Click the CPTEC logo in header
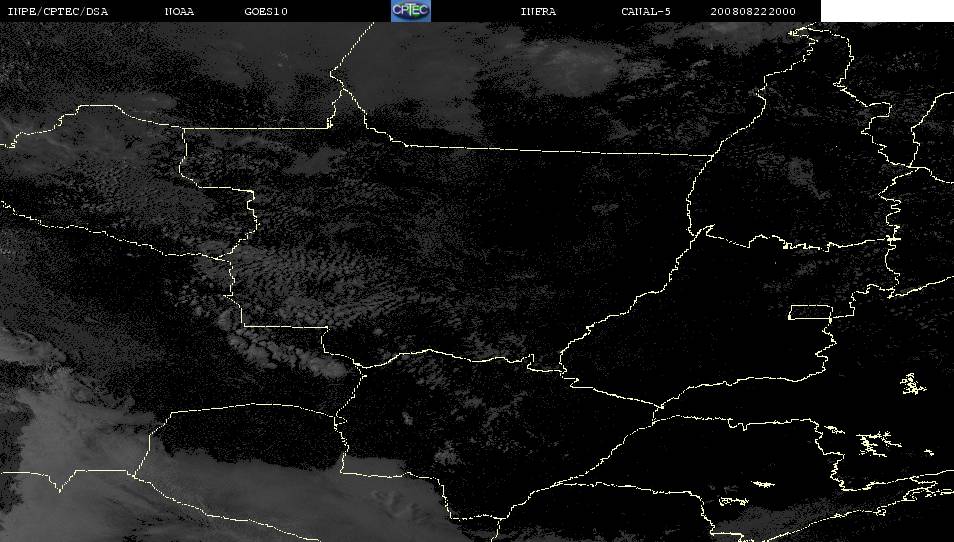Screen dimensions: 954x542 411,11
